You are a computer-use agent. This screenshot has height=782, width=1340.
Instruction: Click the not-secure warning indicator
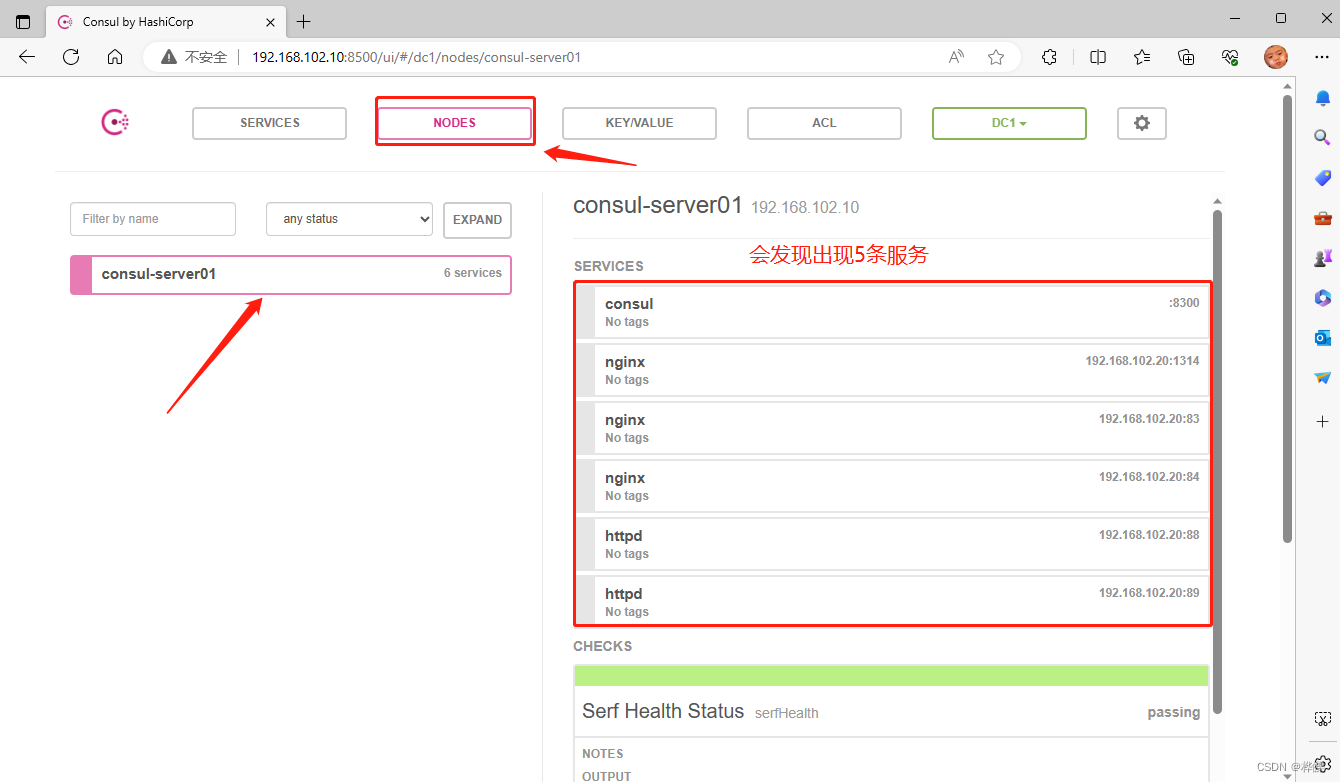(x=194, y=57)
